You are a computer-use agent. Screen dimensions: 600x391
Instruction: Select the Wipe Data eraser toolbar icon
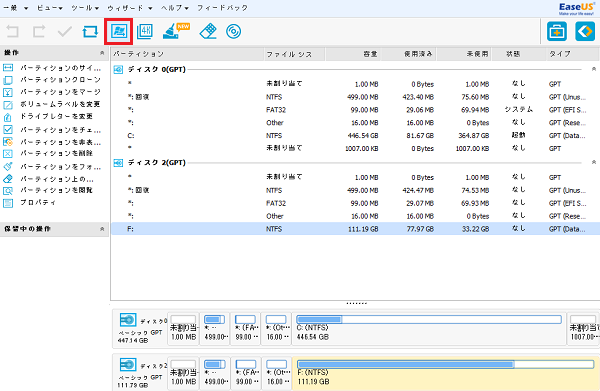click(x=209, y=31)
